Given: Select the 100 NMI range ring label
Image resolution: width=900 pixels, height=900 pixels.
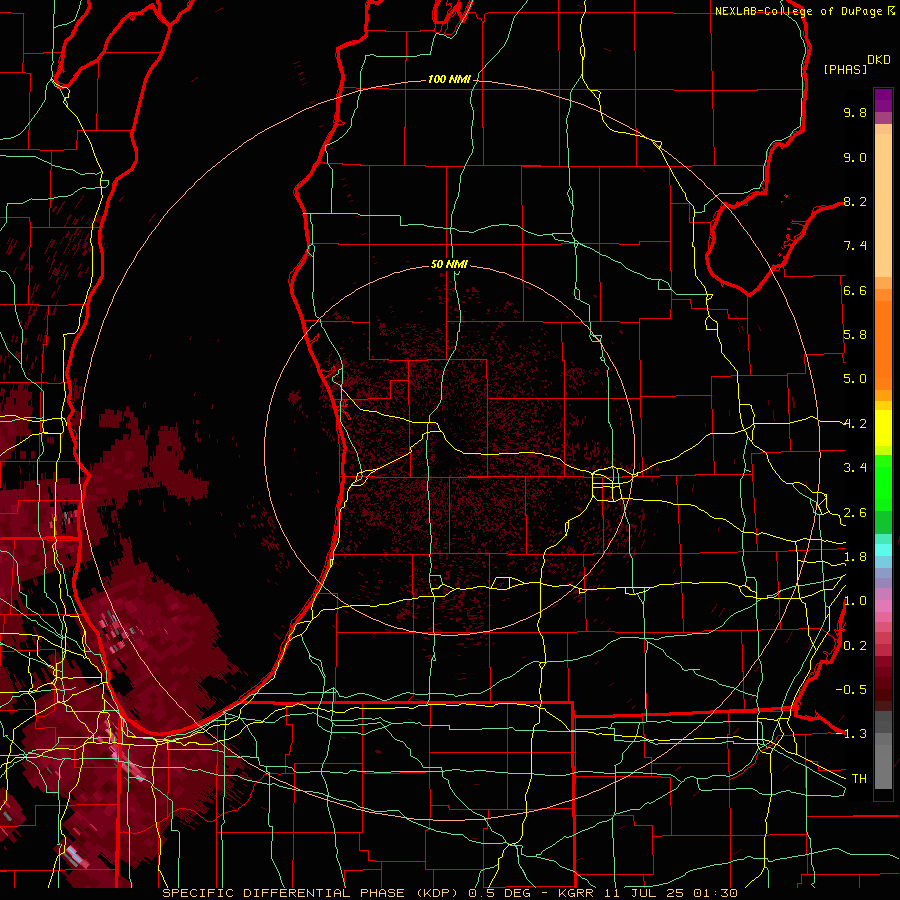Looking at the screenshot, I should click(449, 79).
